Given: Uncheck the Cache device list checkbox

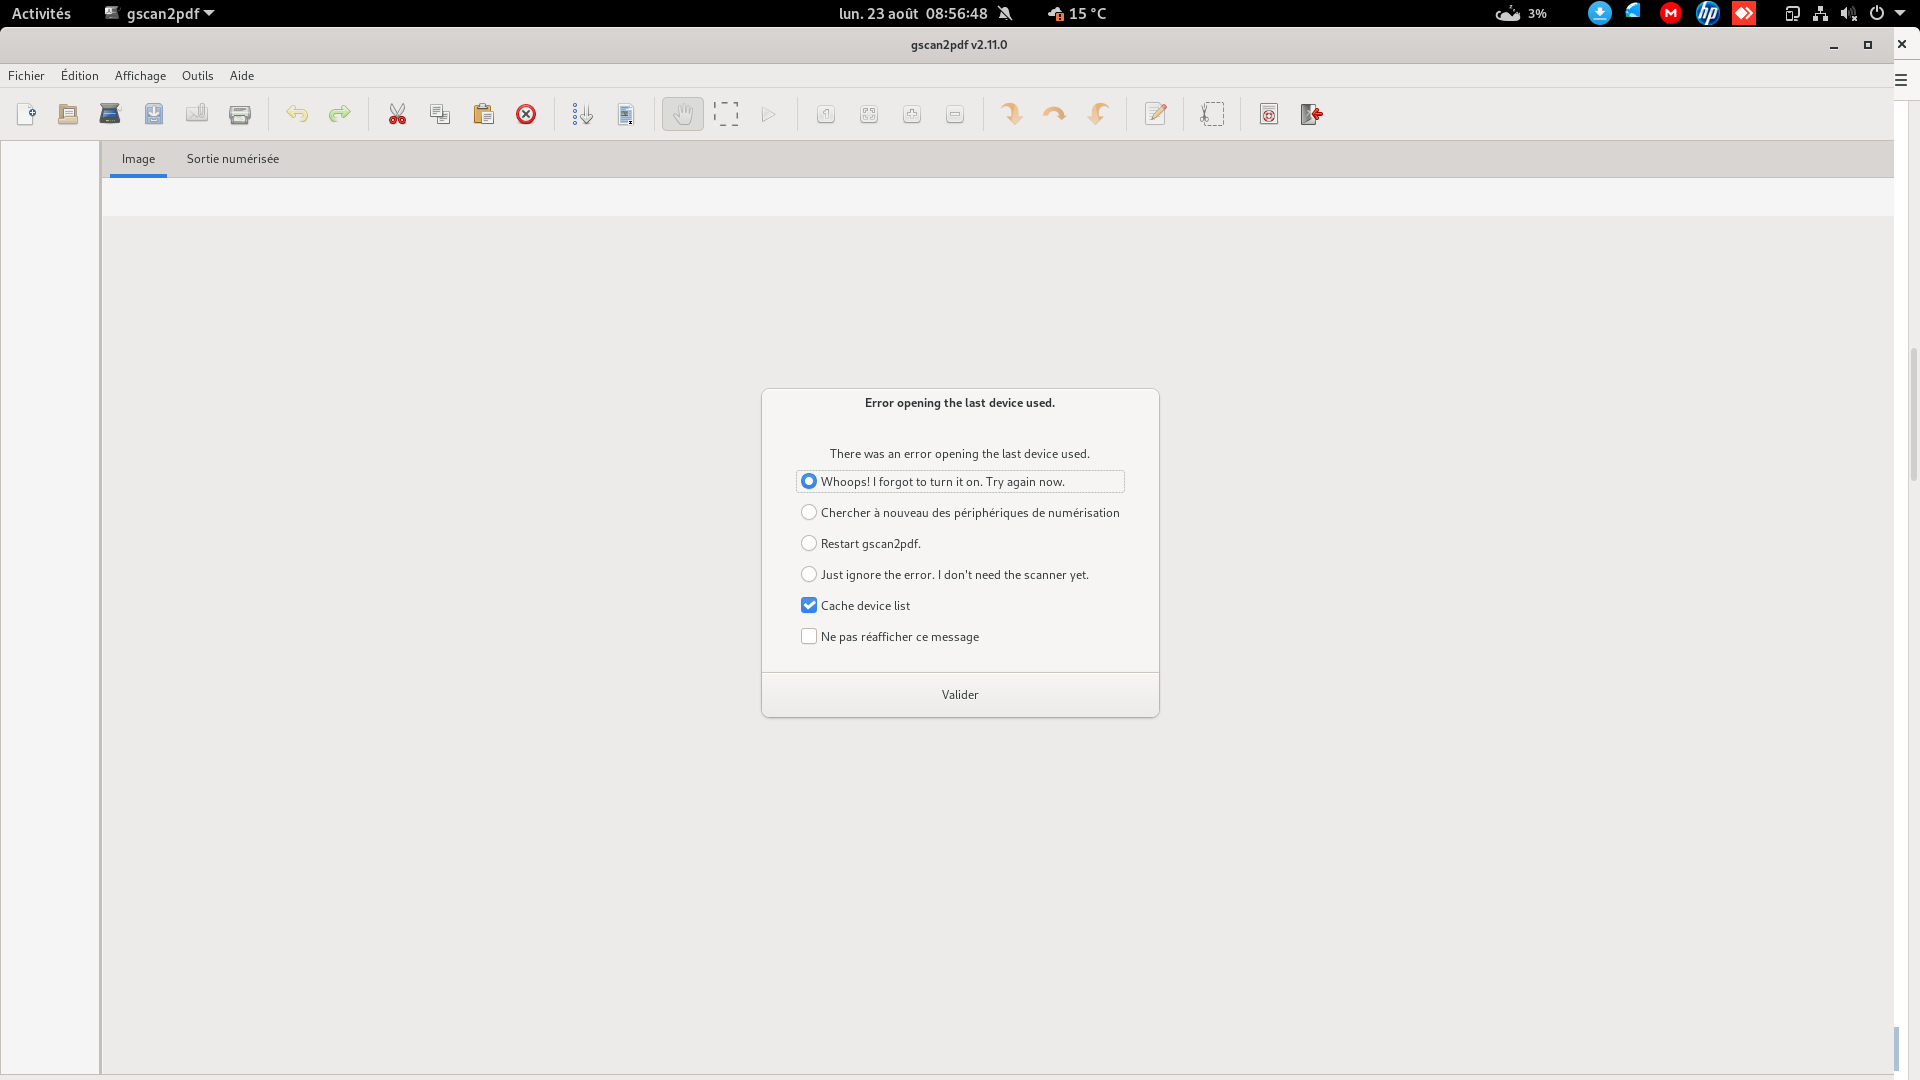Looking at the screenshot, I should click(809, 606).
